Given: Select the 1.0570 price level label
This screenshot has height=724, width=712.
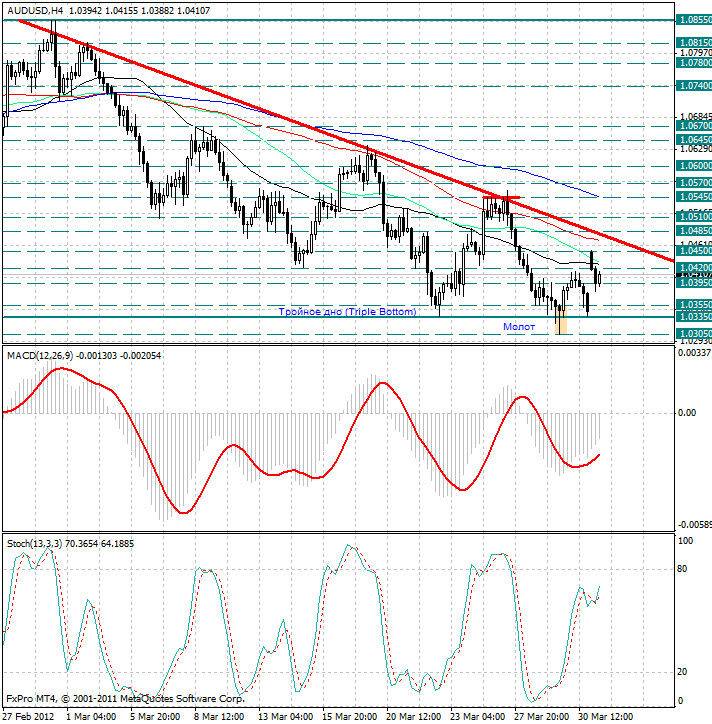Looking at the screenshot, I should coord(694,183).
